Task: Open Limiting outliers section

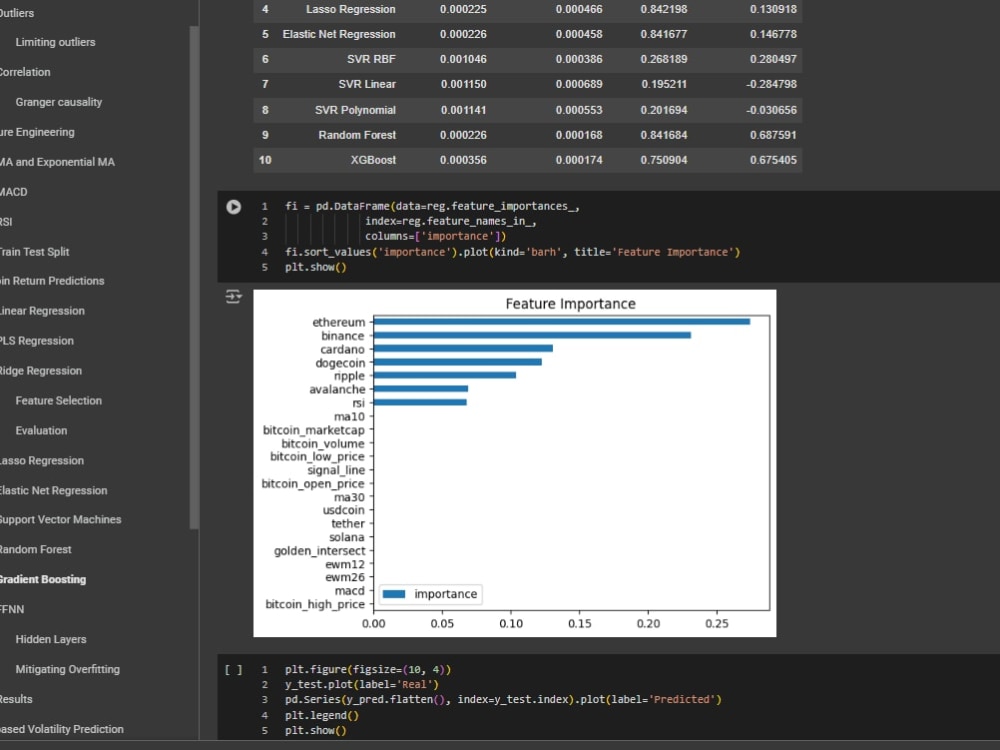Action: [55, 42]
